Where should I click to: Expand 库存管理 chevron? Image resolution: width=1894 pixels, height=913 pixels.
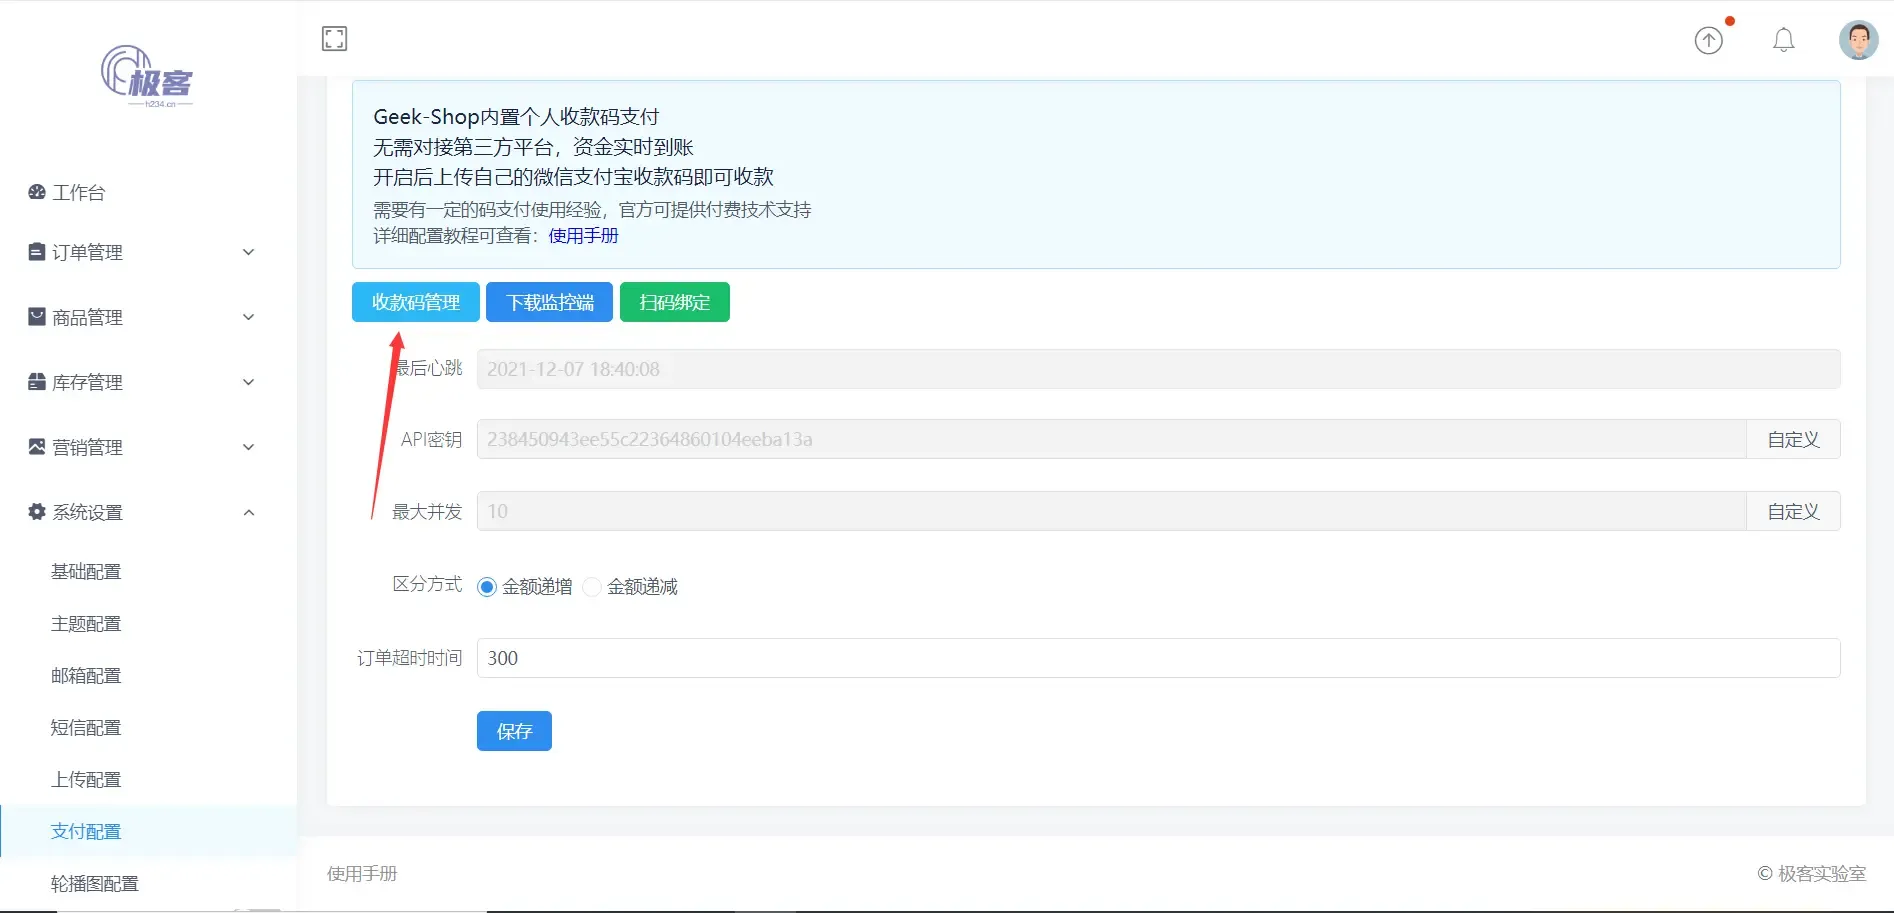(249, 382)
